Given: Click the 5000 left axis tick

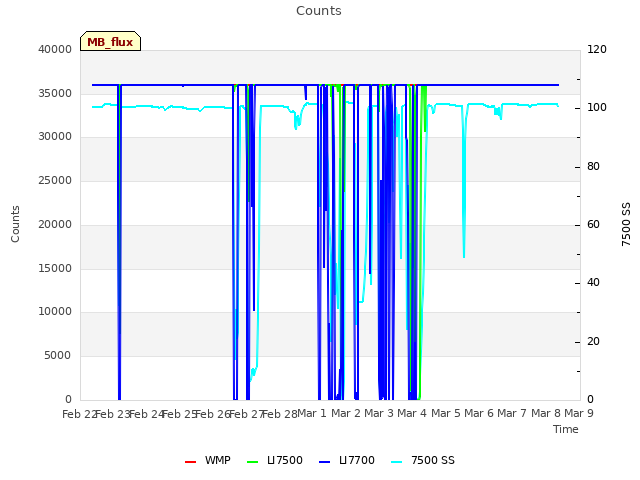Looking at the screenshot, I should point(58,356).
